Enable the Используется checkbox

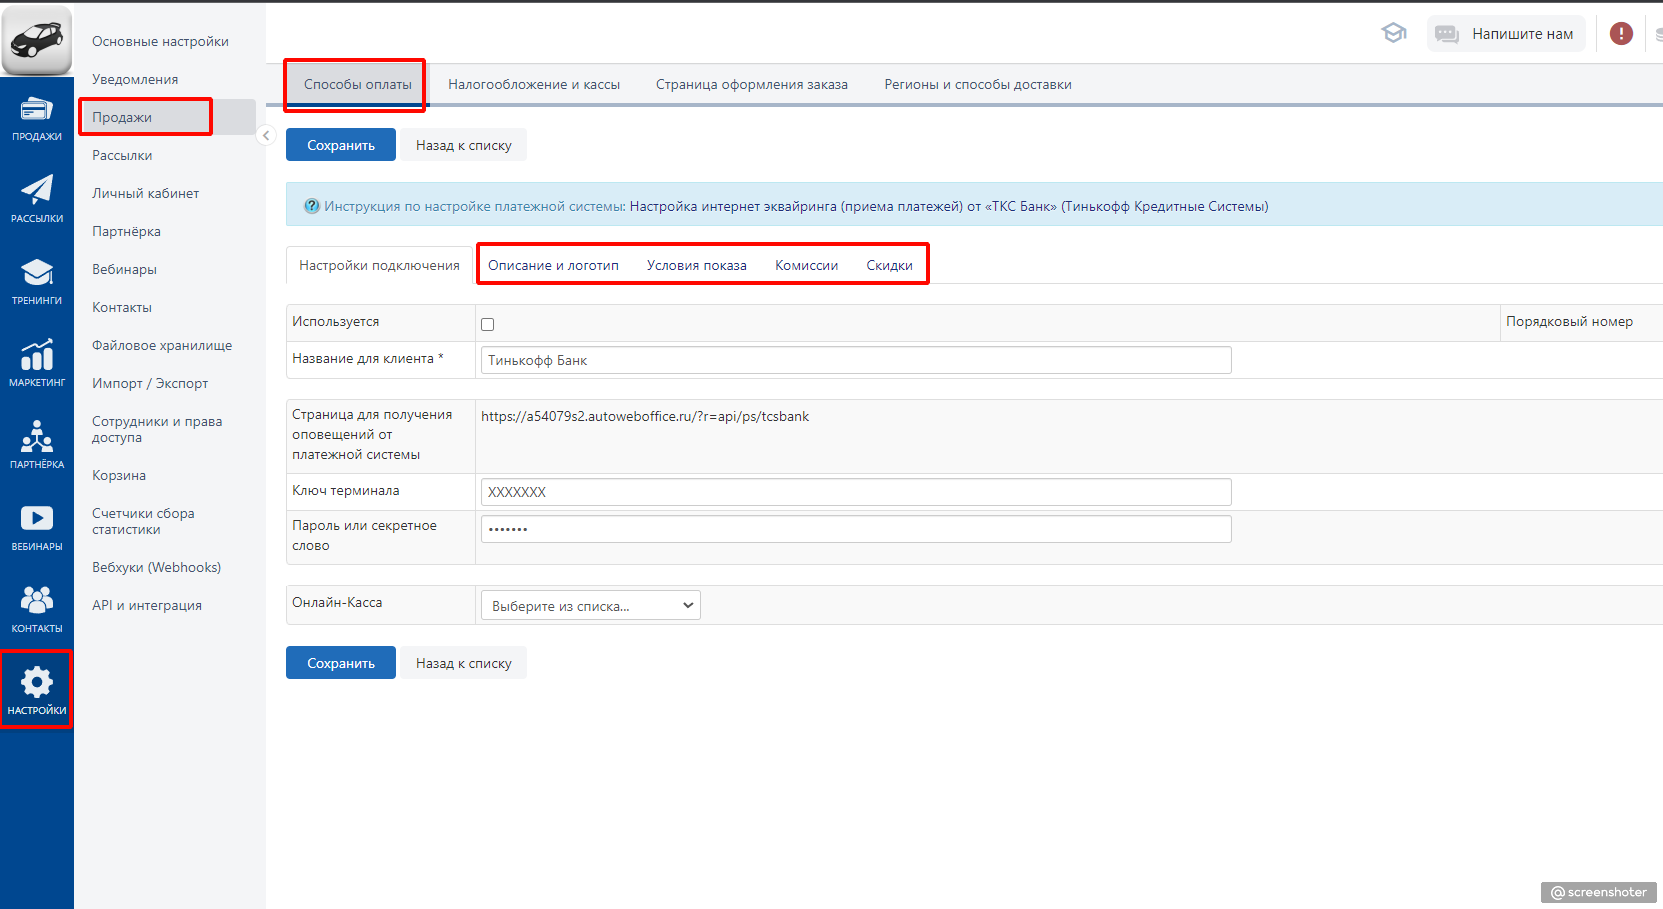[x=488, y=324]
